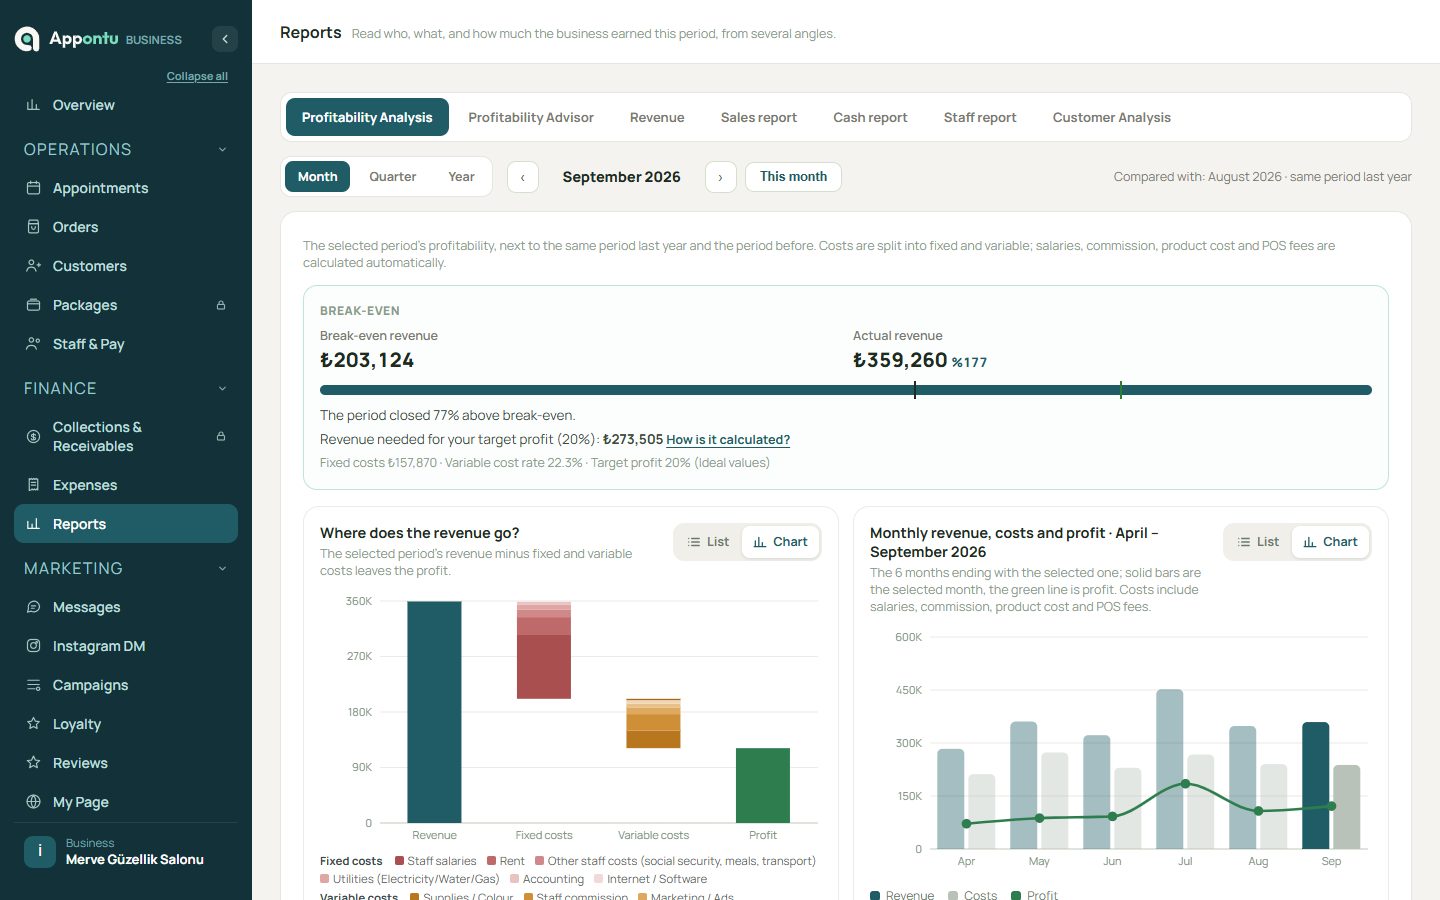Open Overview via its bar chart icon
Screen dimensions: 1440x900
pos(33,105)
